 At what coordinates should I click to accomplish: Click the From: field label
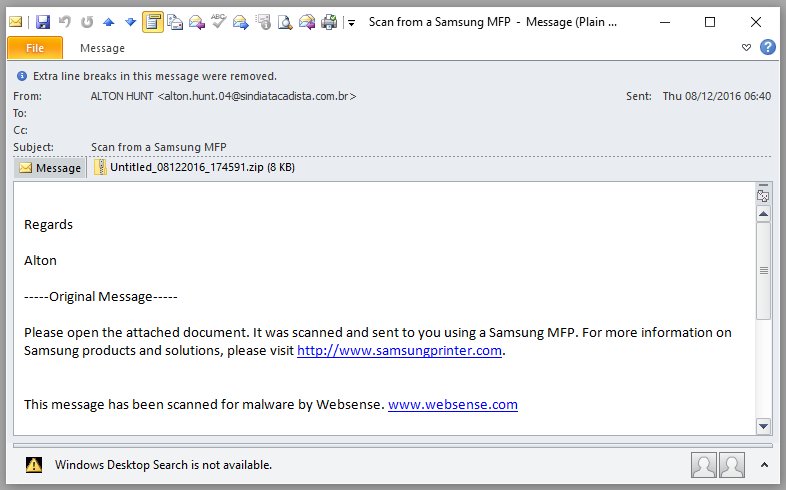[27, 96]
